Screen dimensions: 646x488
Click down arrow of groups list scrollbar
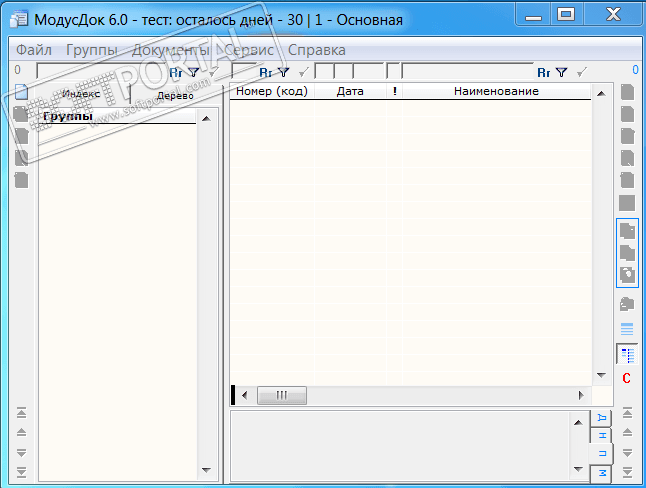click(x=206, y=470)
